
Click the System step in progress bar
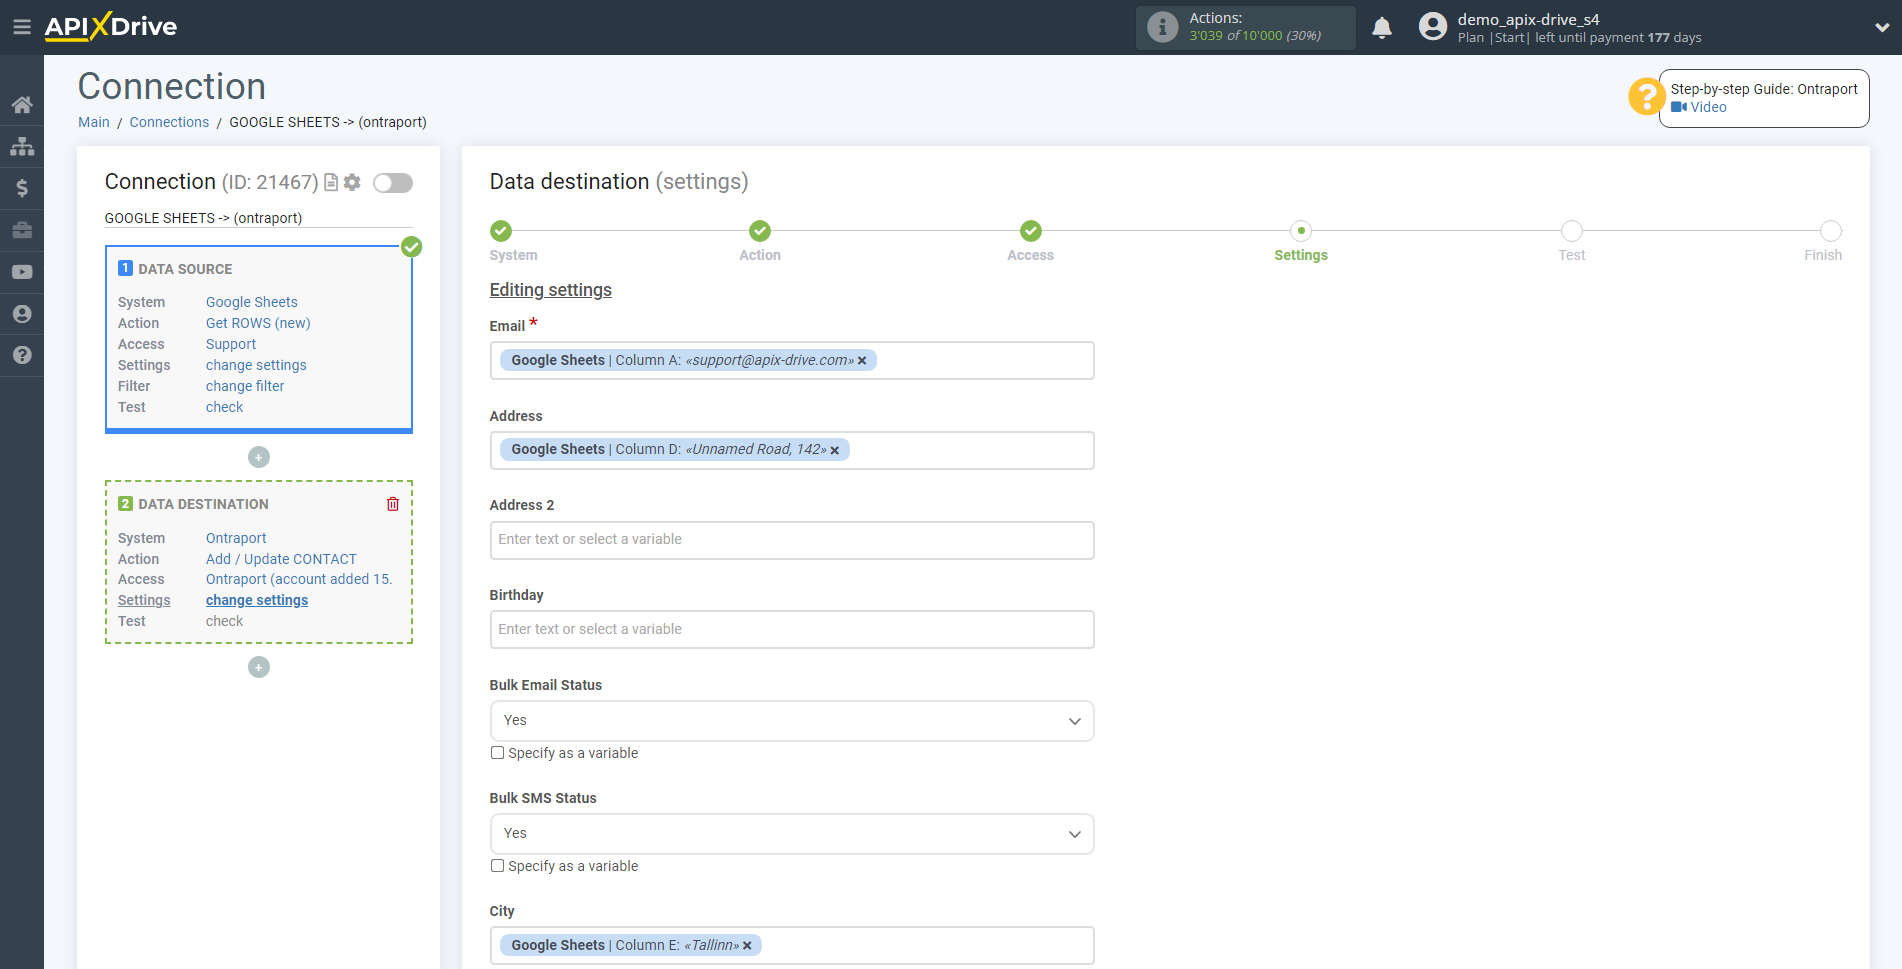[501, 231]
